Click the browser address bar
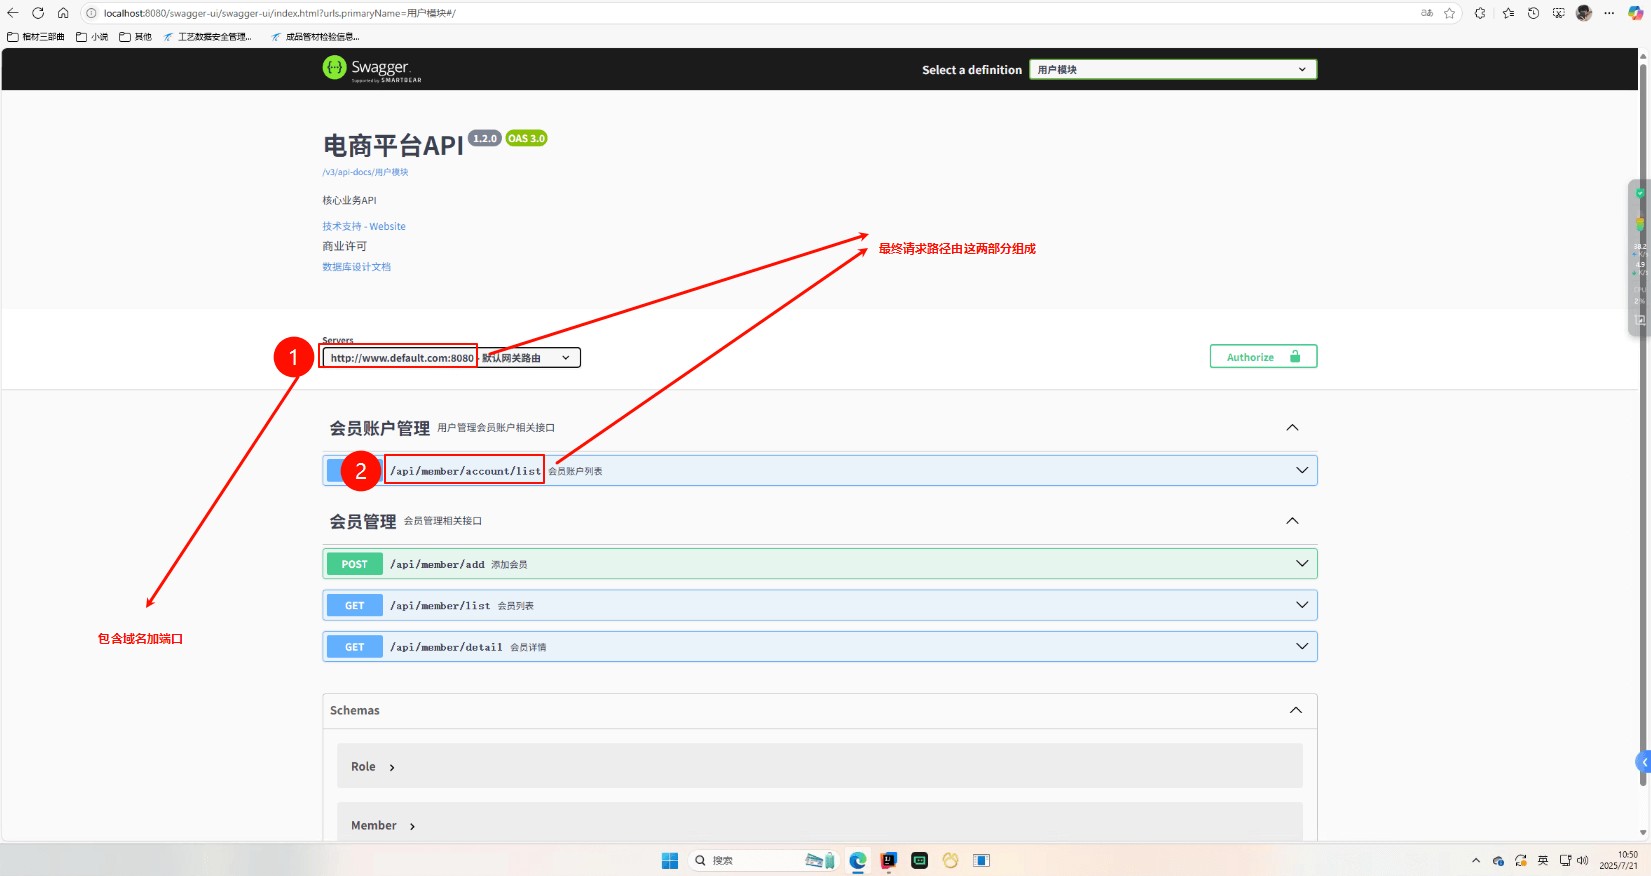This screenshot has height=876, width=1651. 700,13
